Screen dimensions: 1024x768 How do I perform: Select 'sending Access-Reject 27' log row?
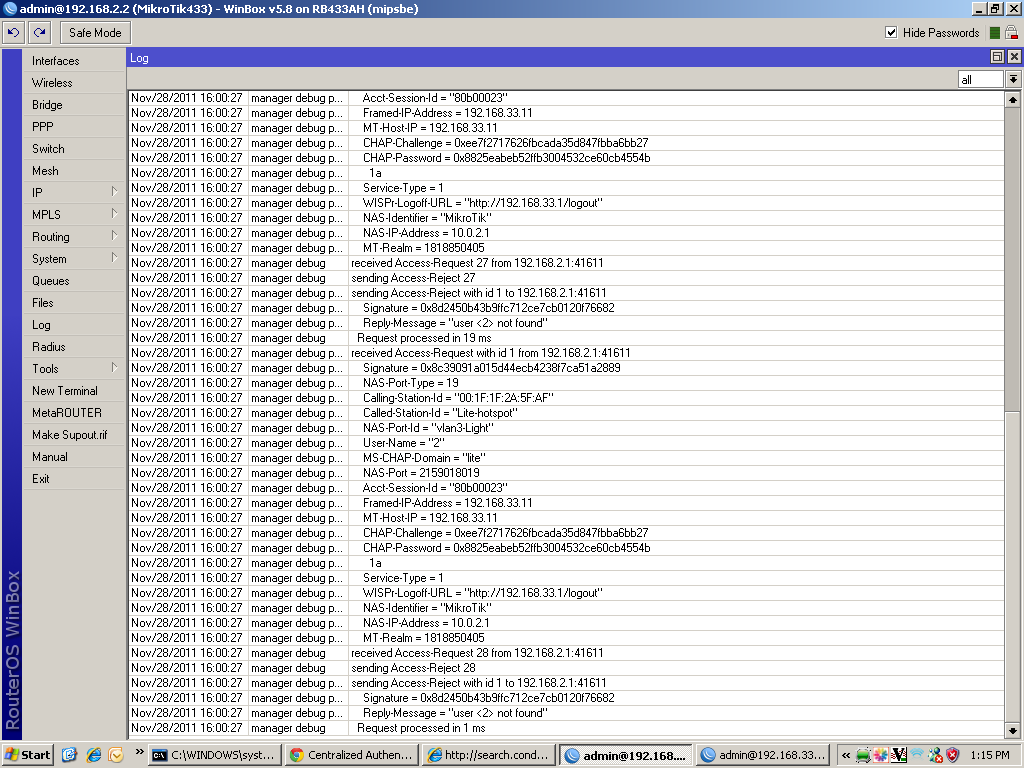coord(566,278)
